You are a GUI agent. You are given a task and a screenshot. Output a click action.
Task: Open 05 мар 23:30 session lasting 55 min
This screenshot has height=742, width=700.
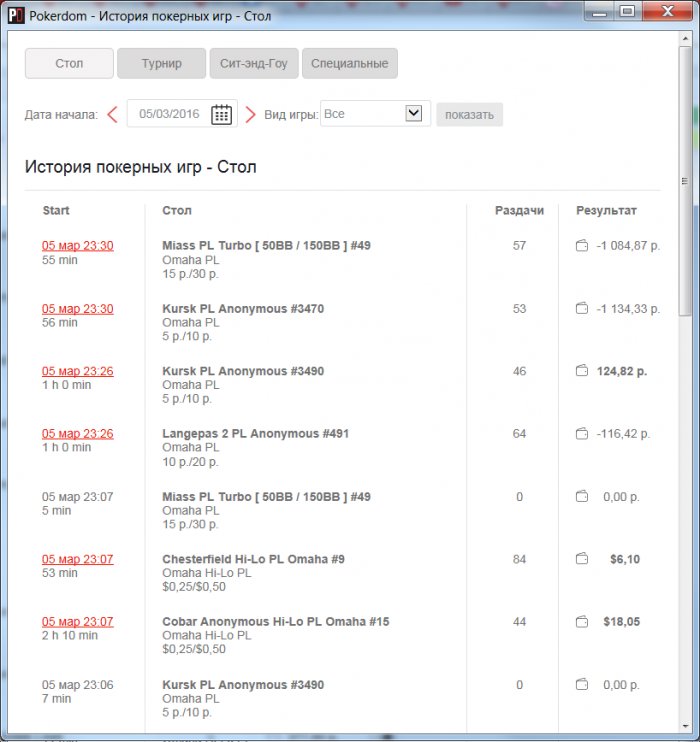click(78, 246)
